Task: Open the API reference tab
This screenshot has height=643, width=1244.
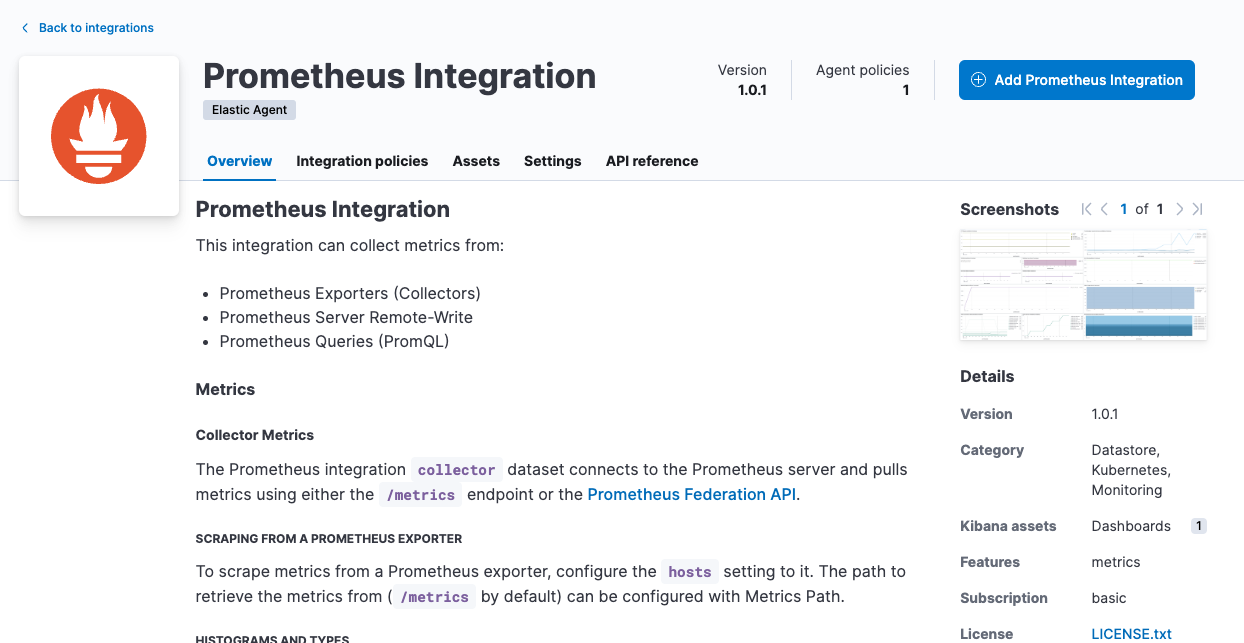Action: pyautogui.click(x=652, y=161)
